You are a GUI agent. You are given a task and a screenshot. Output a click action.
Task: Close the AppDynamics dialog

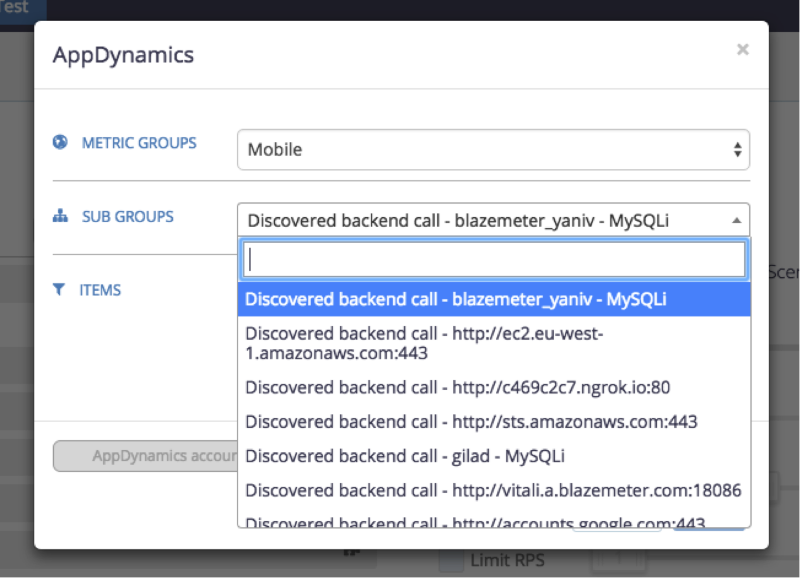point(742,49)
